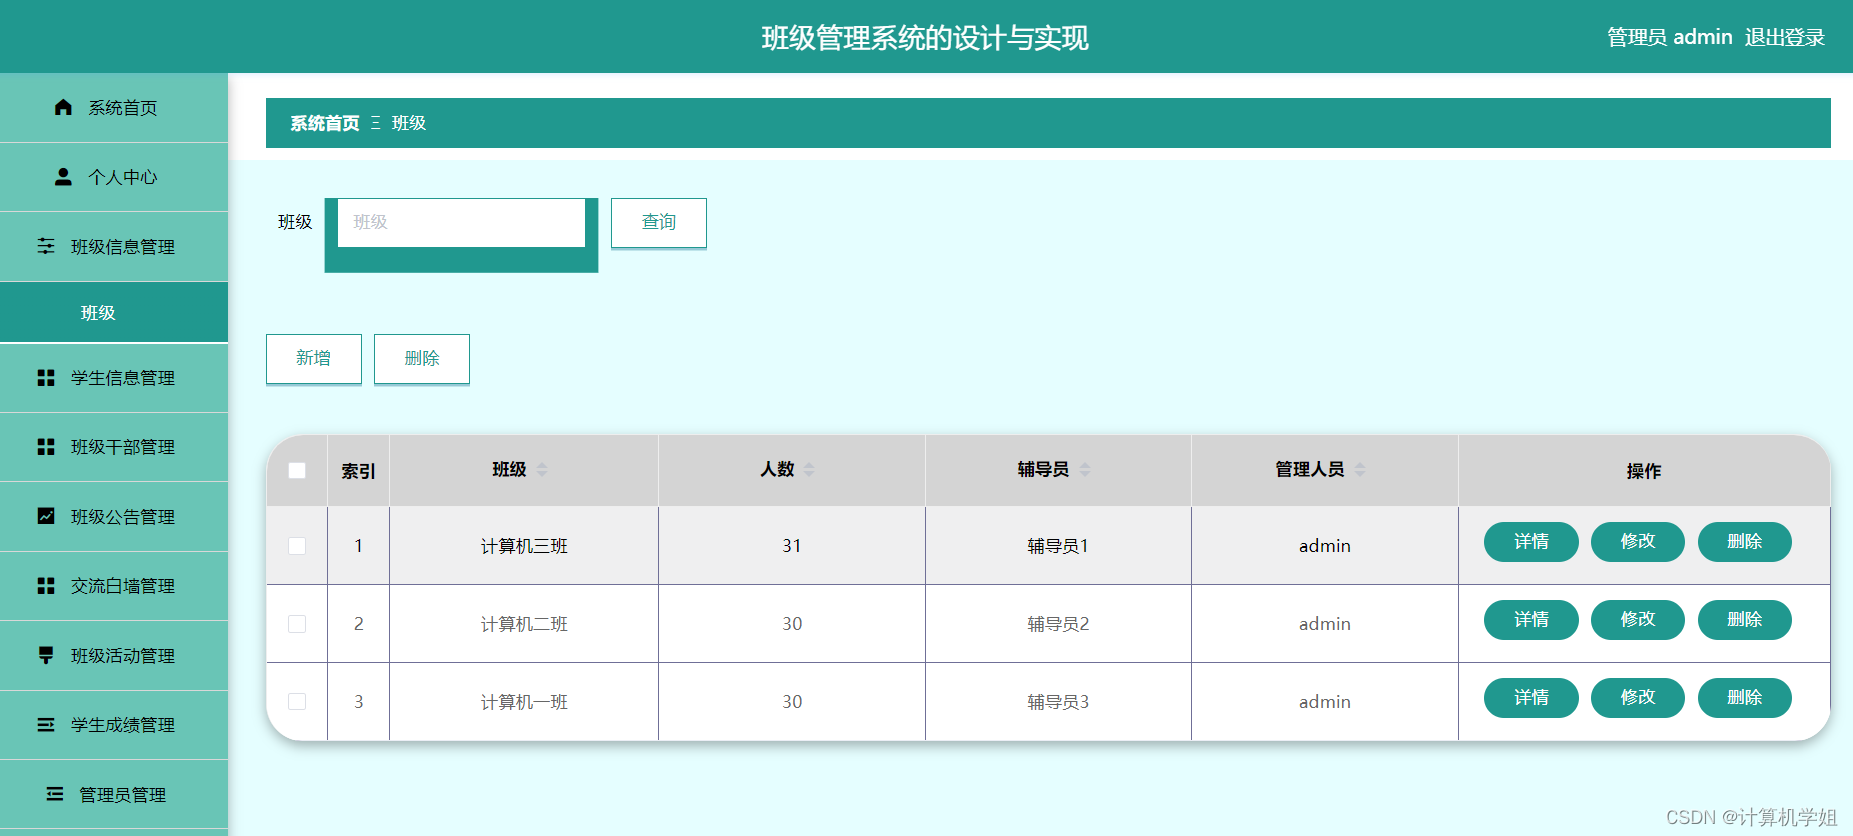Open the 个人中心 sidebar menu item
The height and width of the screenshot is (836, 1853).
coord(114,177)
